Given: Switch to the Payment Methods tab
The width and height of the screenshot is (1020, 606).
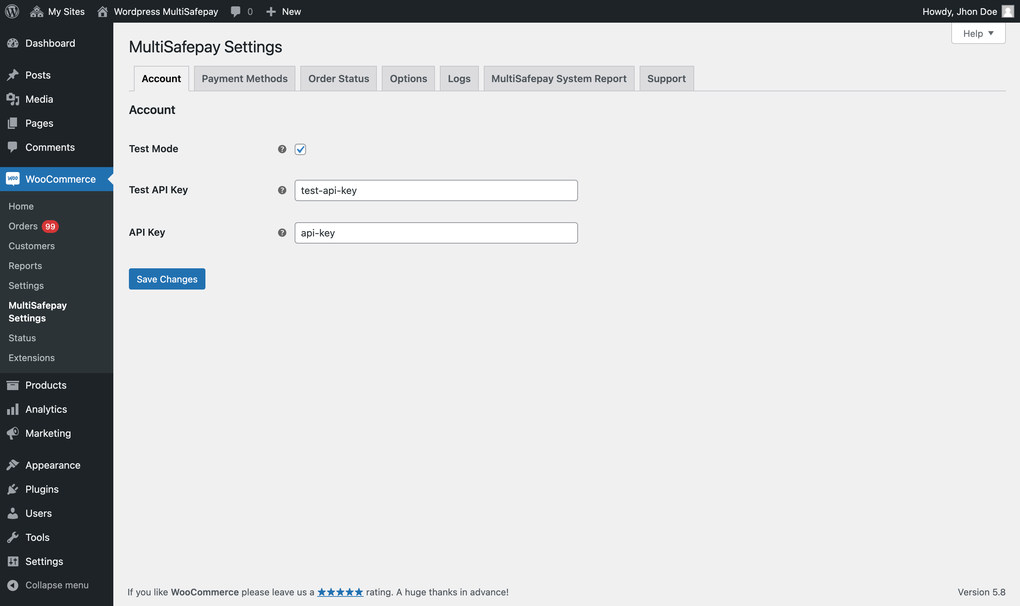Looking at the screenshot, I should [x=244, y=77].
